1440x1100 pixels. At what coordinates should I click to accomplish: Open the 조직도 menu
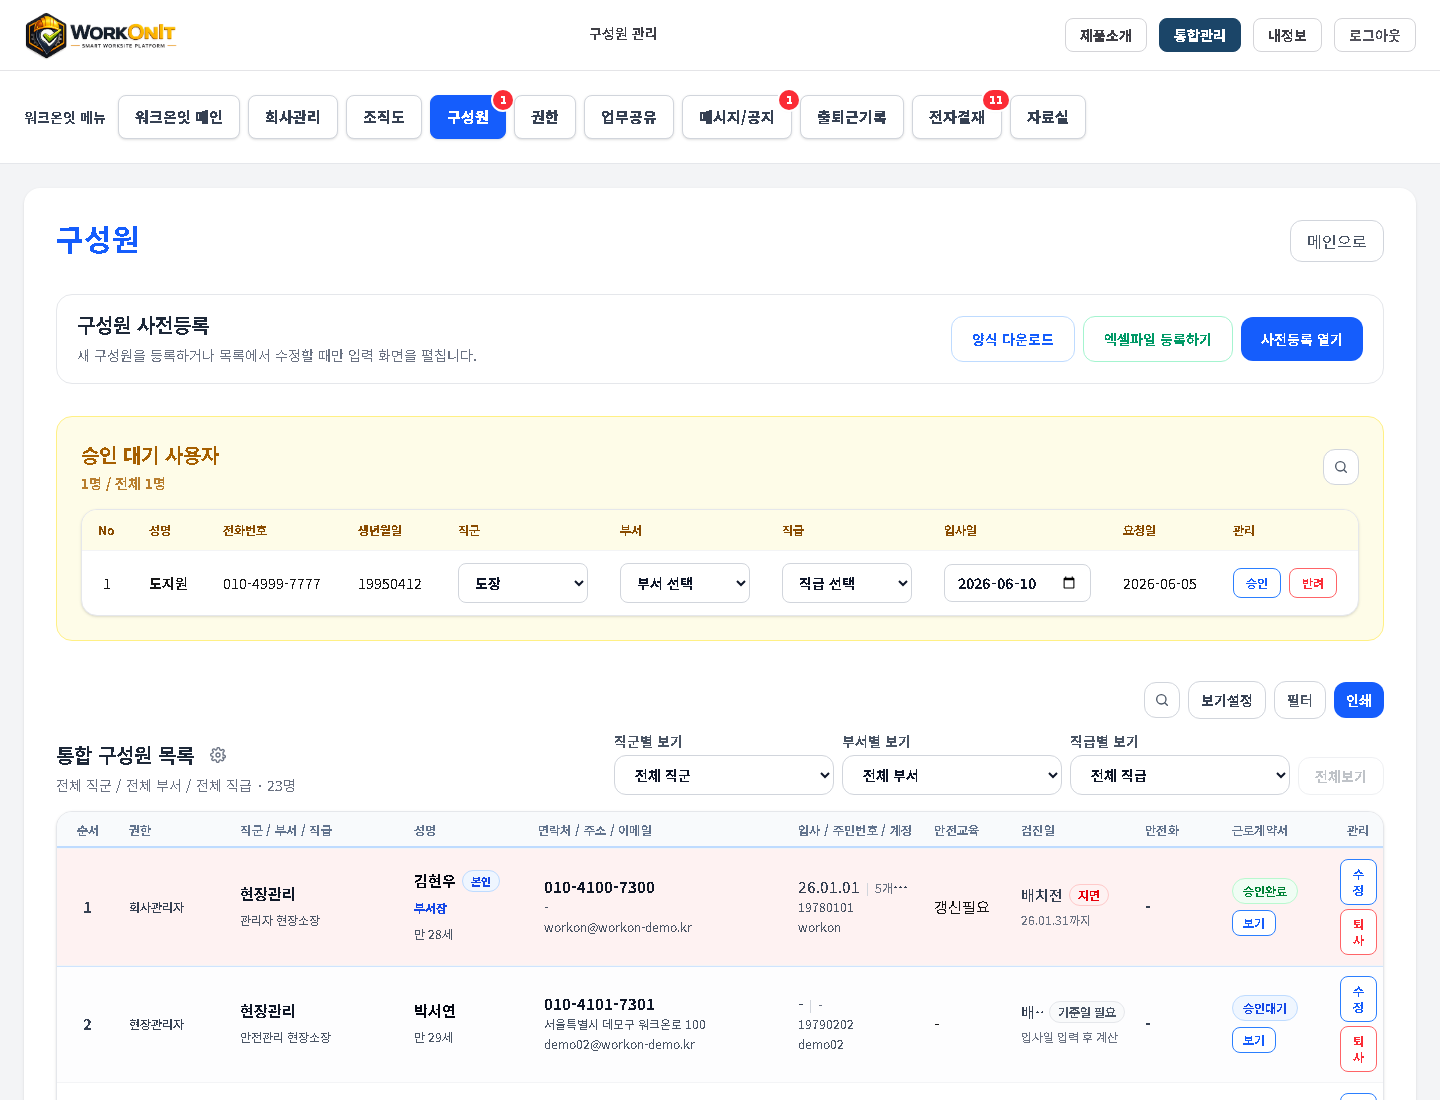(384, 117)
